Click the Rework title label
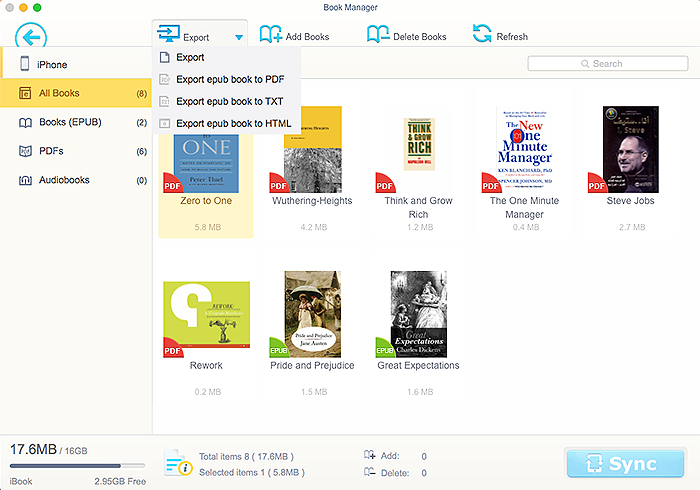This screenshot has width=700, height=490. 206,365
